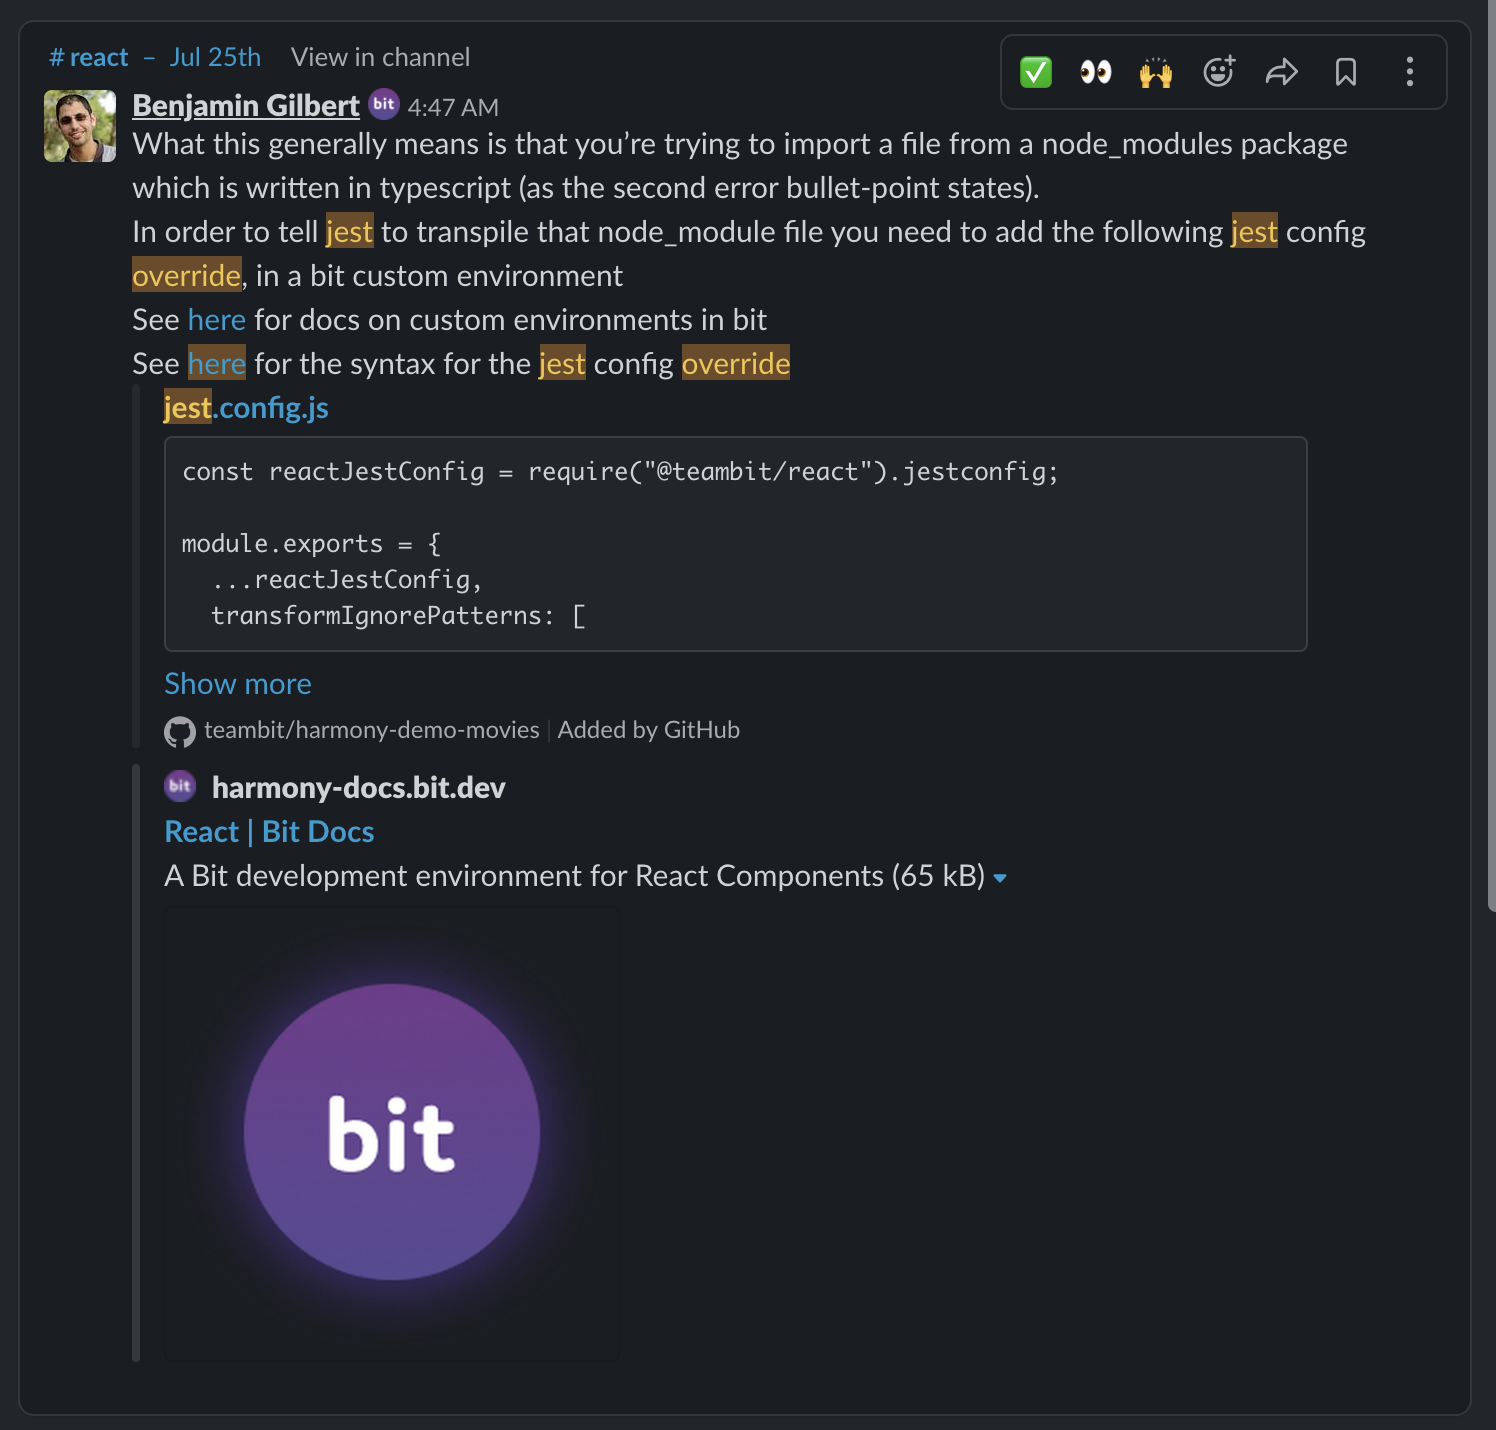Expand the code snippet with Show more
Image resolution: width=1496 pixels, height=1430 pixels.
(237, 684)
